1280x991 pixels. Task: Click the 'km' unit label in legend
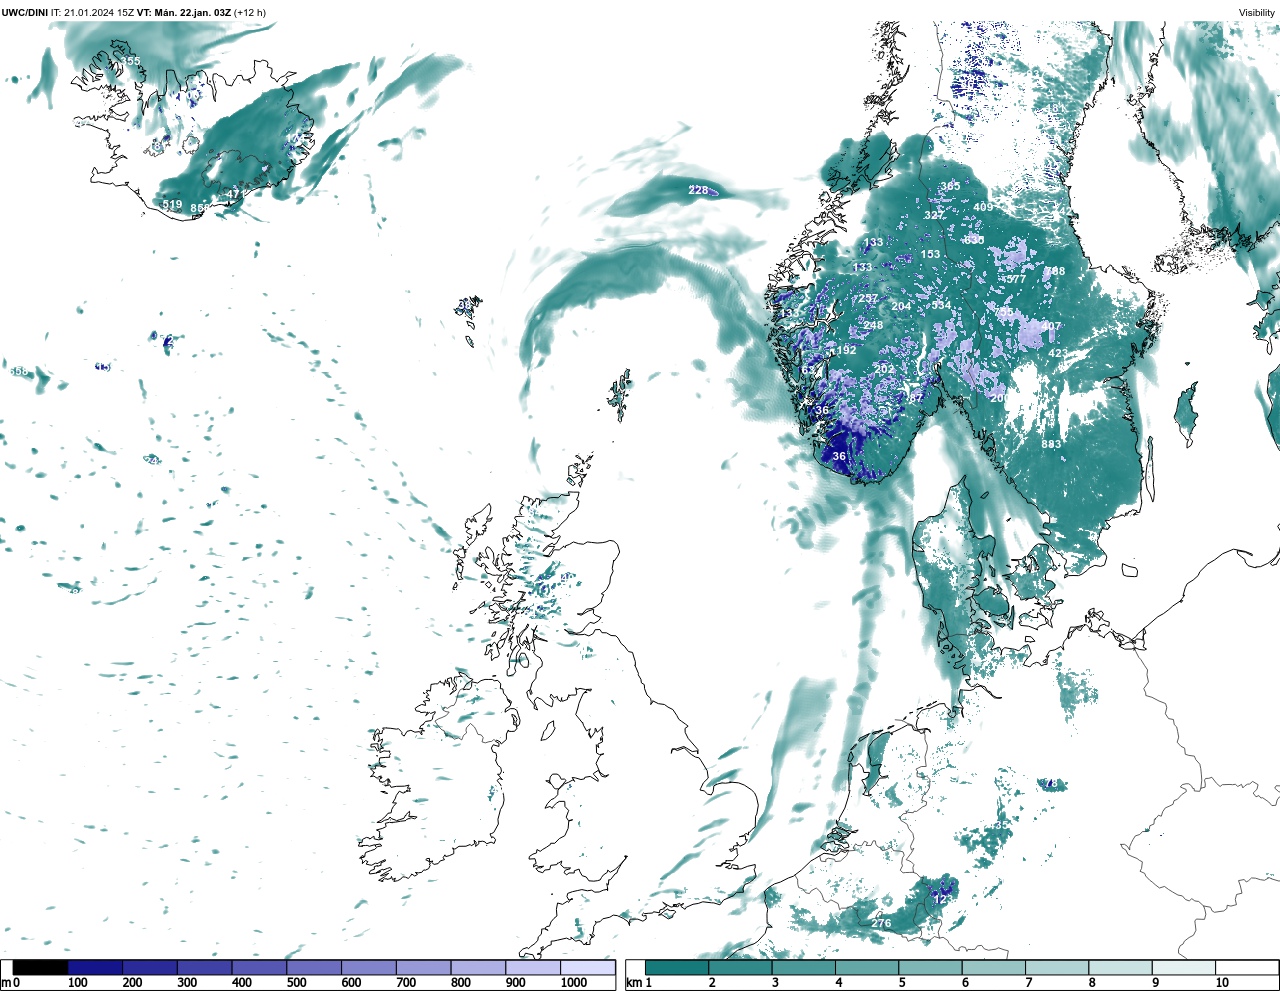pos(633,983)
